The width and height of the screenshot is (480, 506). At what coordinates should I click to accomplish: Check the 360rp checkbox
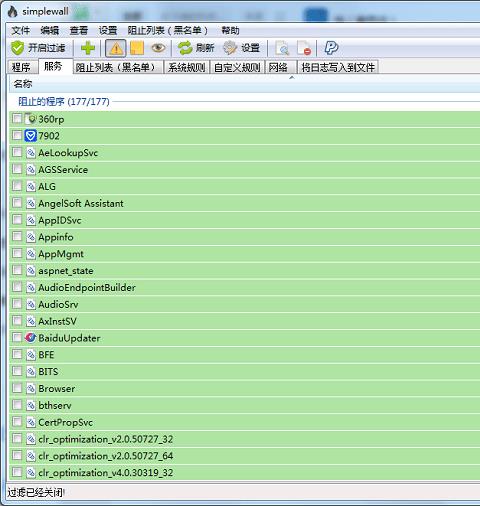tap(17, 118)
